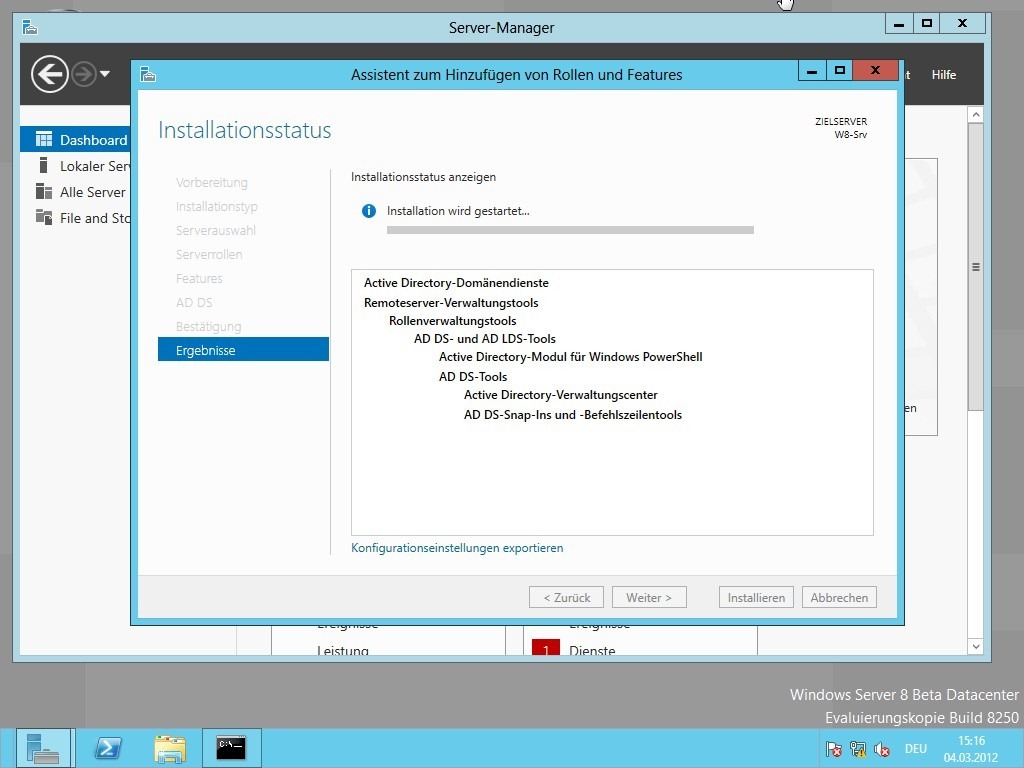Image resolution: width=1024 pixels, height=768 pixels.
Task: Click the volume speaker tray icon
Action: click(x=882, y=749)
